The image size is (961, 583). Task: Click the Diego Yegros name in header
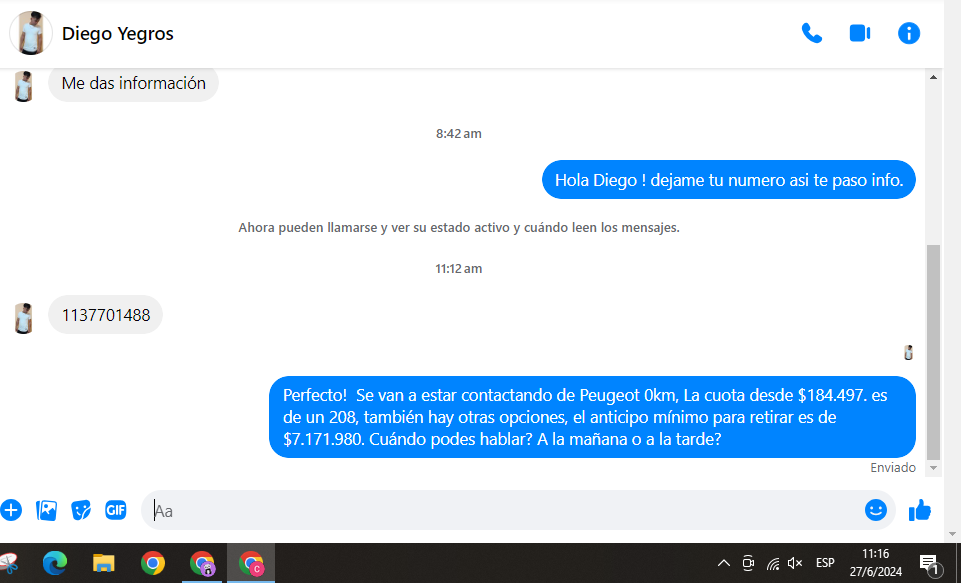click(x=118, y=34)
